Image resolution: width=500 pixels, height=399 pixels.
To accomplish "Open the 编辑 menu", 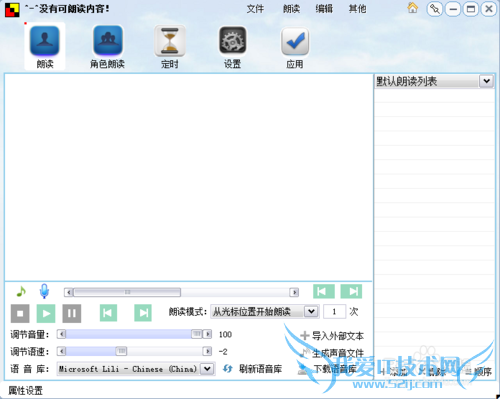I will click(x=324, y=9).
